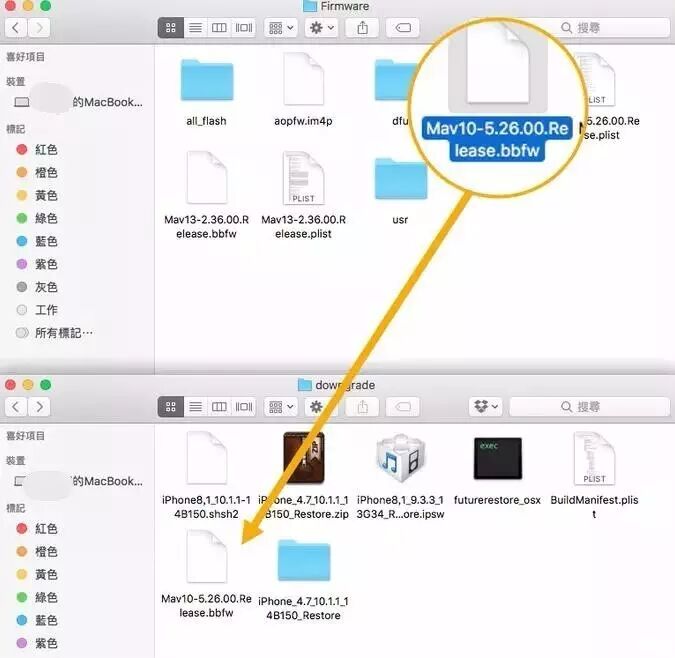Go back in the downgrade window
675x658 pixels.
click(x=16, y=407)
